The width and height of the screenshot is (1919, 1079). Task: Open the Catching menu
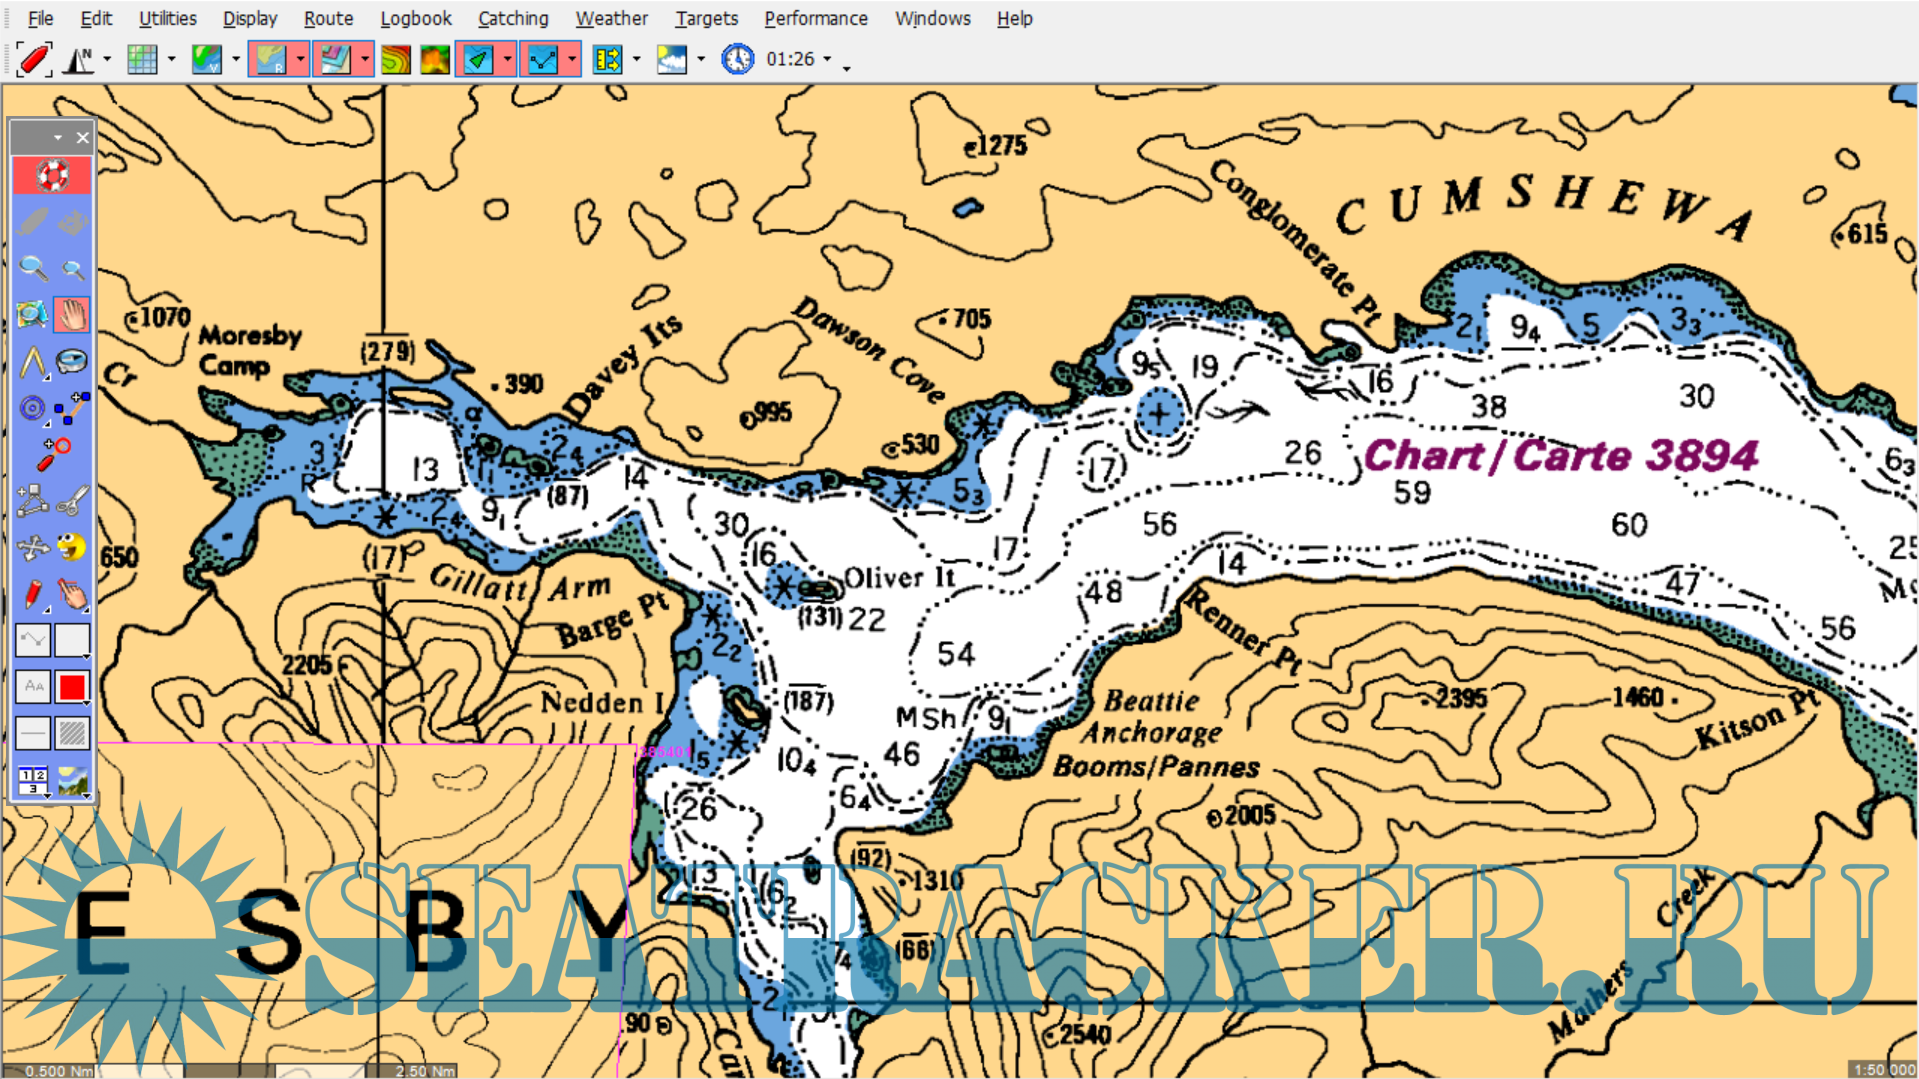pyautogui.click(x=512, y=18)
